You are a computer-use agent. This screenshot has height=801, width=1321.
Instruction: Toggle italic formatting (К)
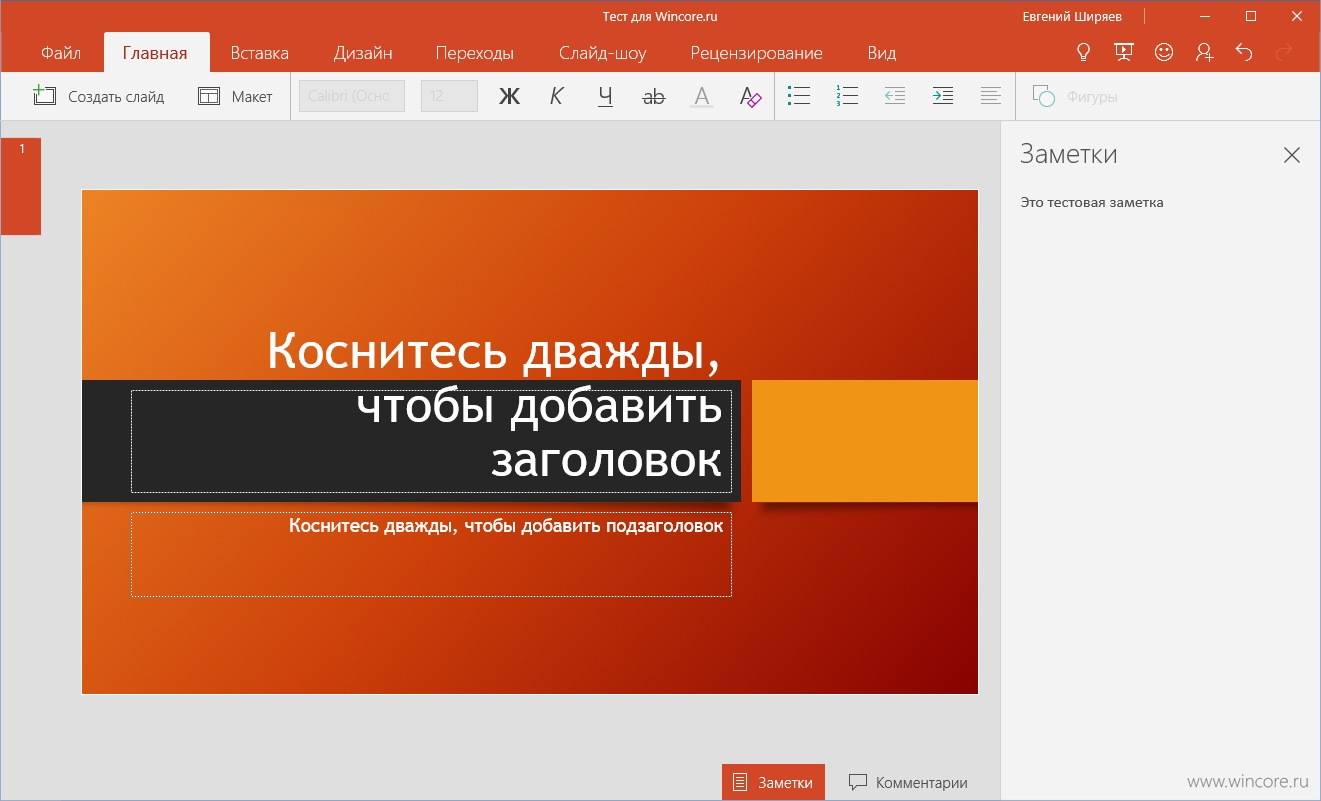pyautogui.click(x=558, y=97)
